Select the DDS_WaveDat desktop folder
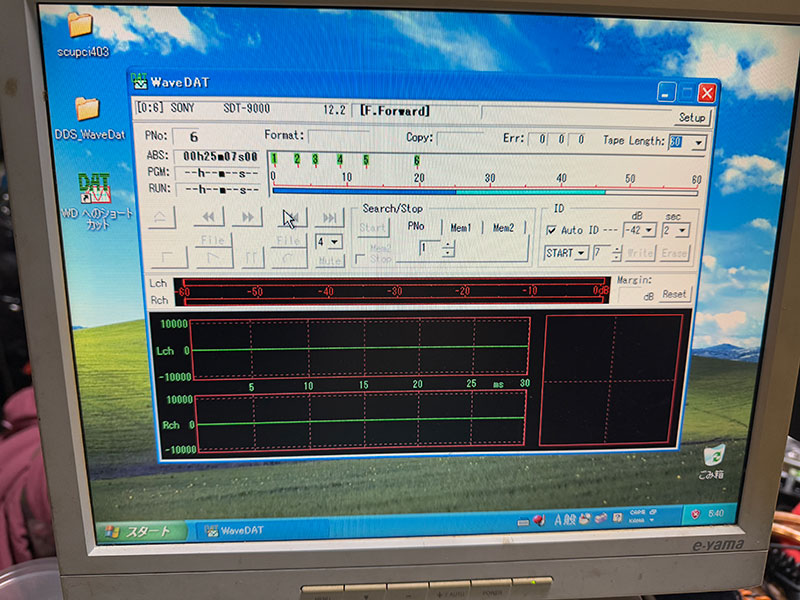 [x=89, y=118]
